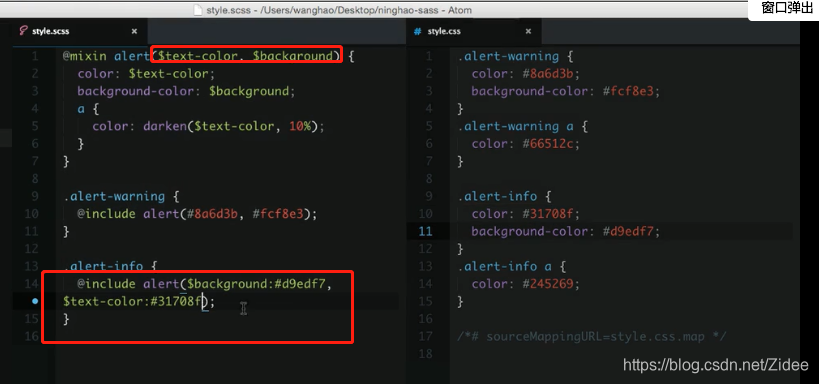Screen dimensions: 819x384
Task: Click 'color: #245269;' in style.css
Action: (x=526, y=284)
